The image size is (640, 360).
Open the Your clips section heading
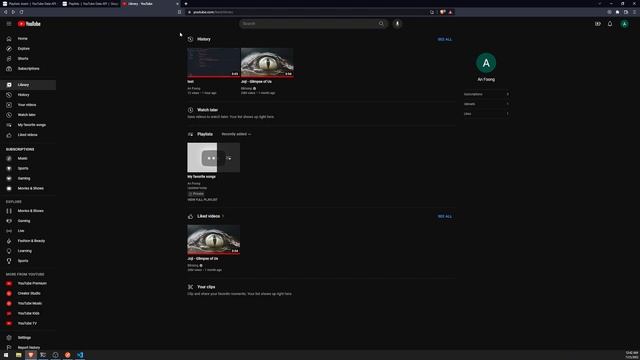(206, 287)
